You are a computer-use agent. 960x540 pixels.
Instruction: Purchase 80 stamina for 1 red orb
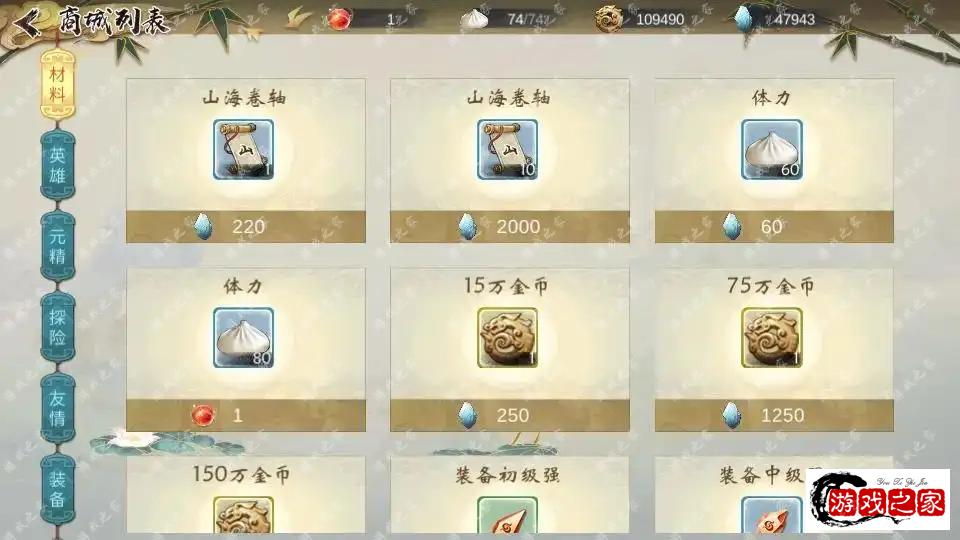coord(246,416)
